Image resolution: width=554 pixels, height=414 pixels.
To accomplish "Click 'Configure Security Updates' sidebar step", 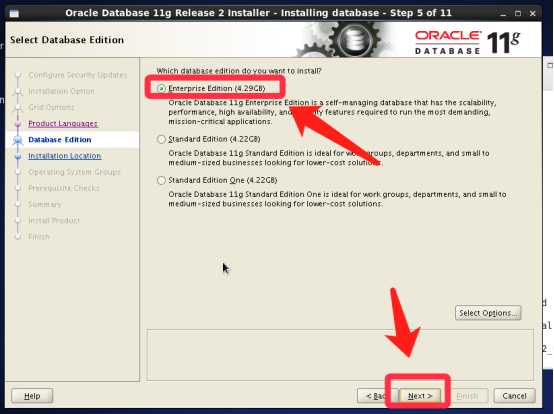I will [x=77, y=75].
